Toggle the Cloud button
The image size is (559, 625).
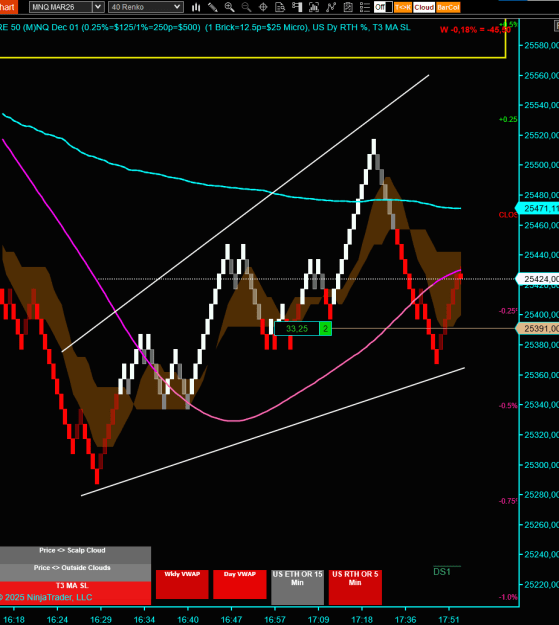coord(424,7)
